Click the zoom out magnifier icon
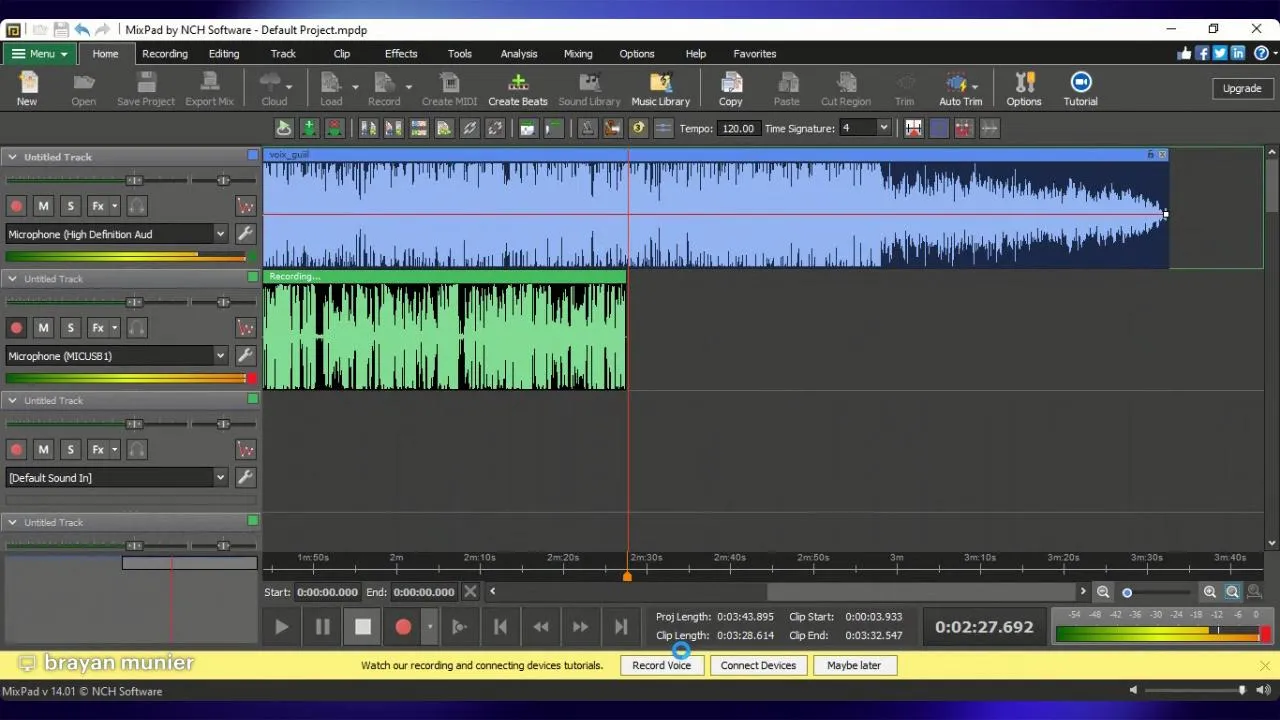The height and width of the screenshot is (720, 1280). coord(1103,592)
